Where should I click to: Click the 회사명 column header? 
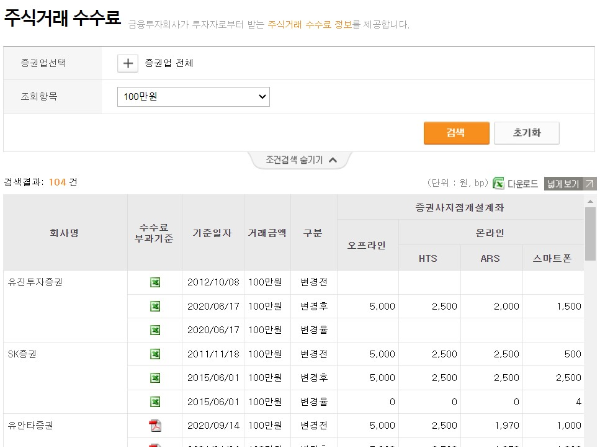click(64, 233)
